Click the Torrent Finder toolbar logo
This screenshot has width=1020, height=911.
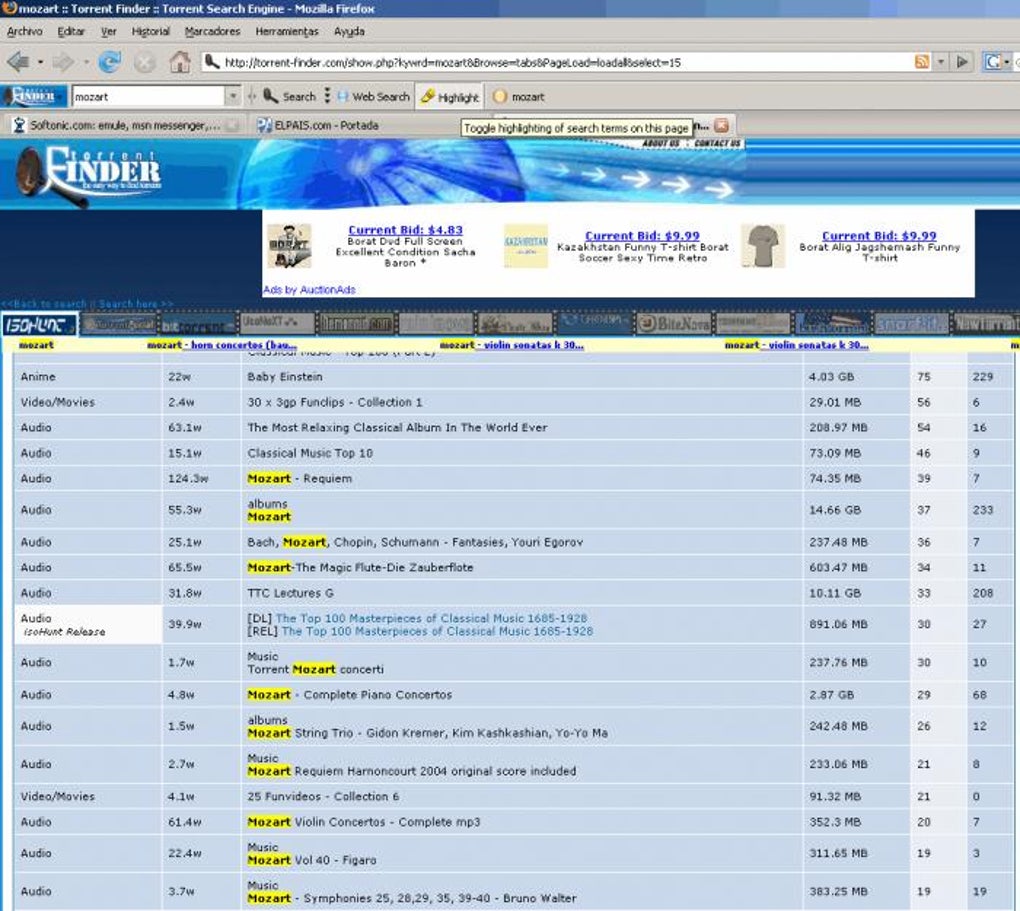tap(34, 96)
